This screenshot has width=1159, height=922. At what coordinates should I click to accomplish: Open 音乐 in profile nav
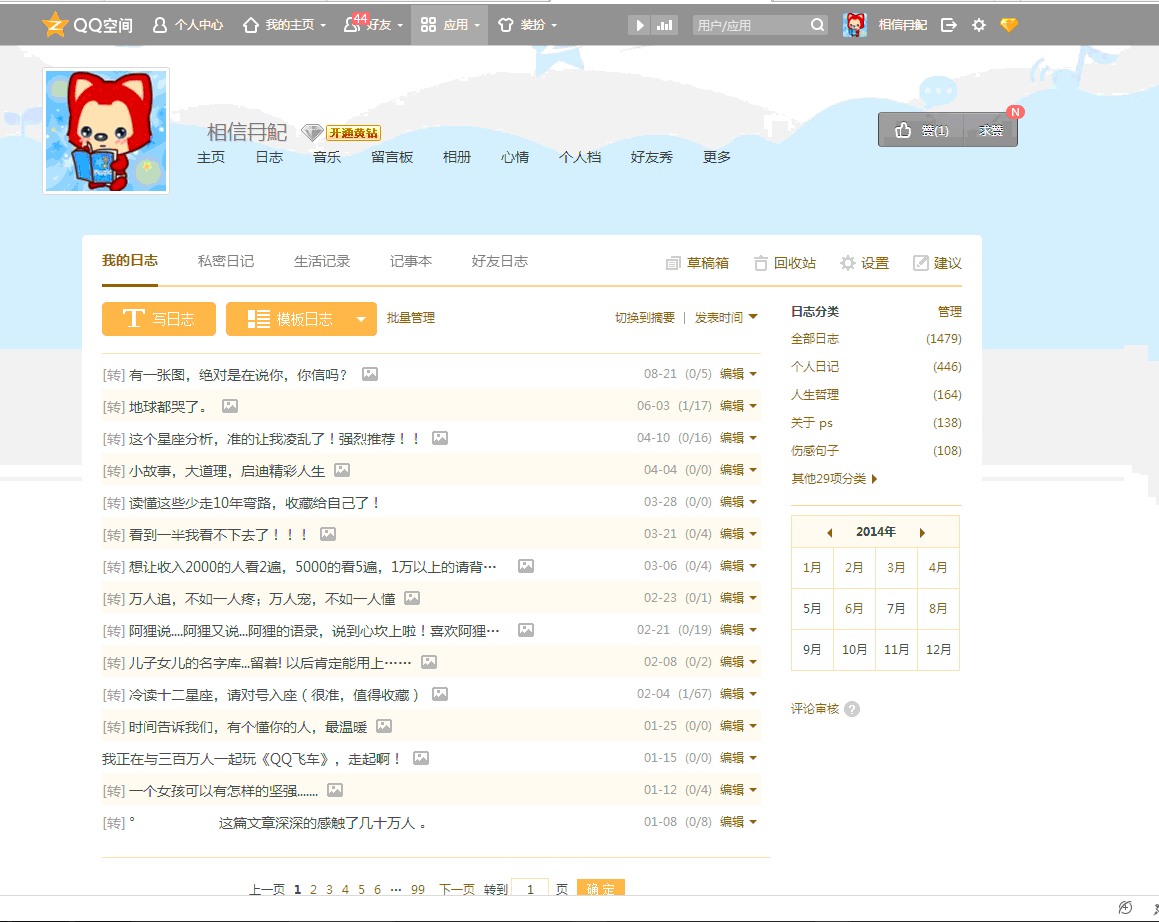click(x=327, y=157)
